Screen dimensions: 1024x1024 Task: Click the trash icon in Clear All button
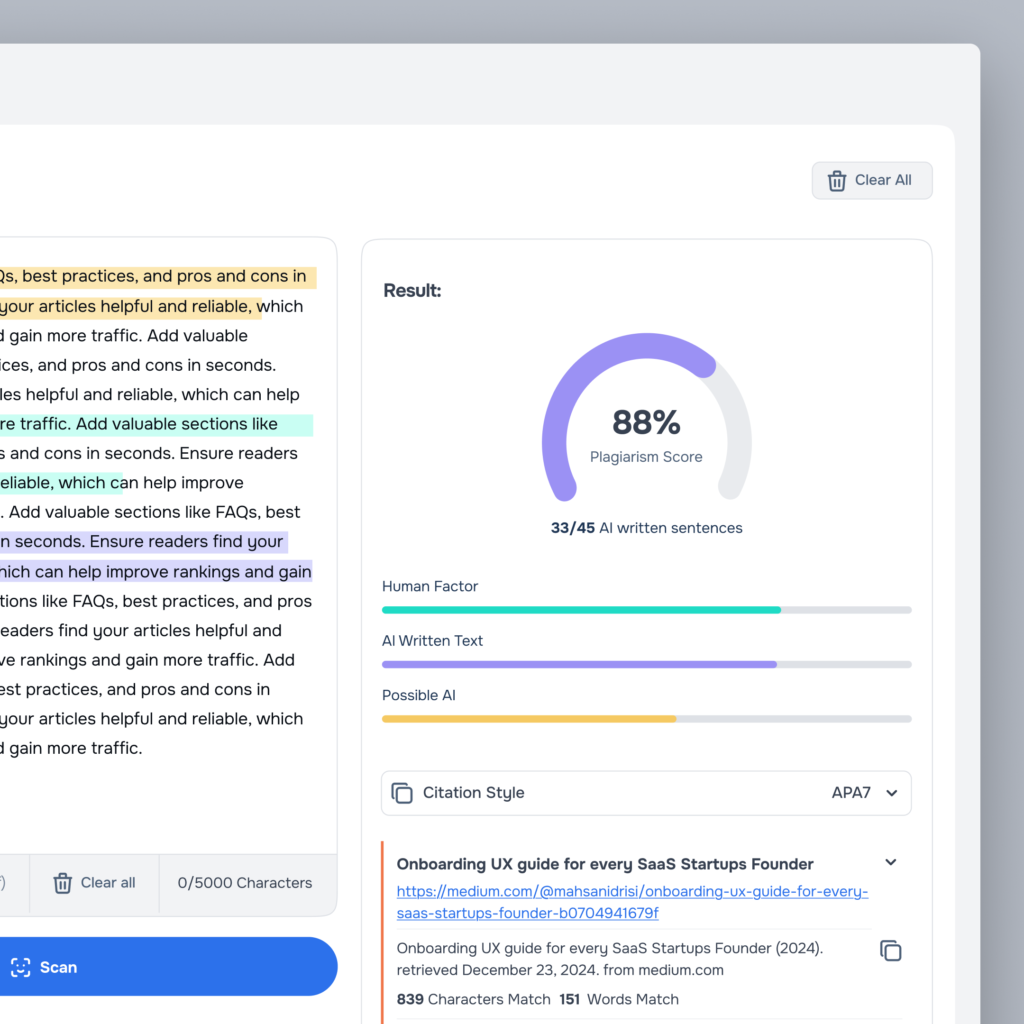pyautogui.click(x=837, y=181)
